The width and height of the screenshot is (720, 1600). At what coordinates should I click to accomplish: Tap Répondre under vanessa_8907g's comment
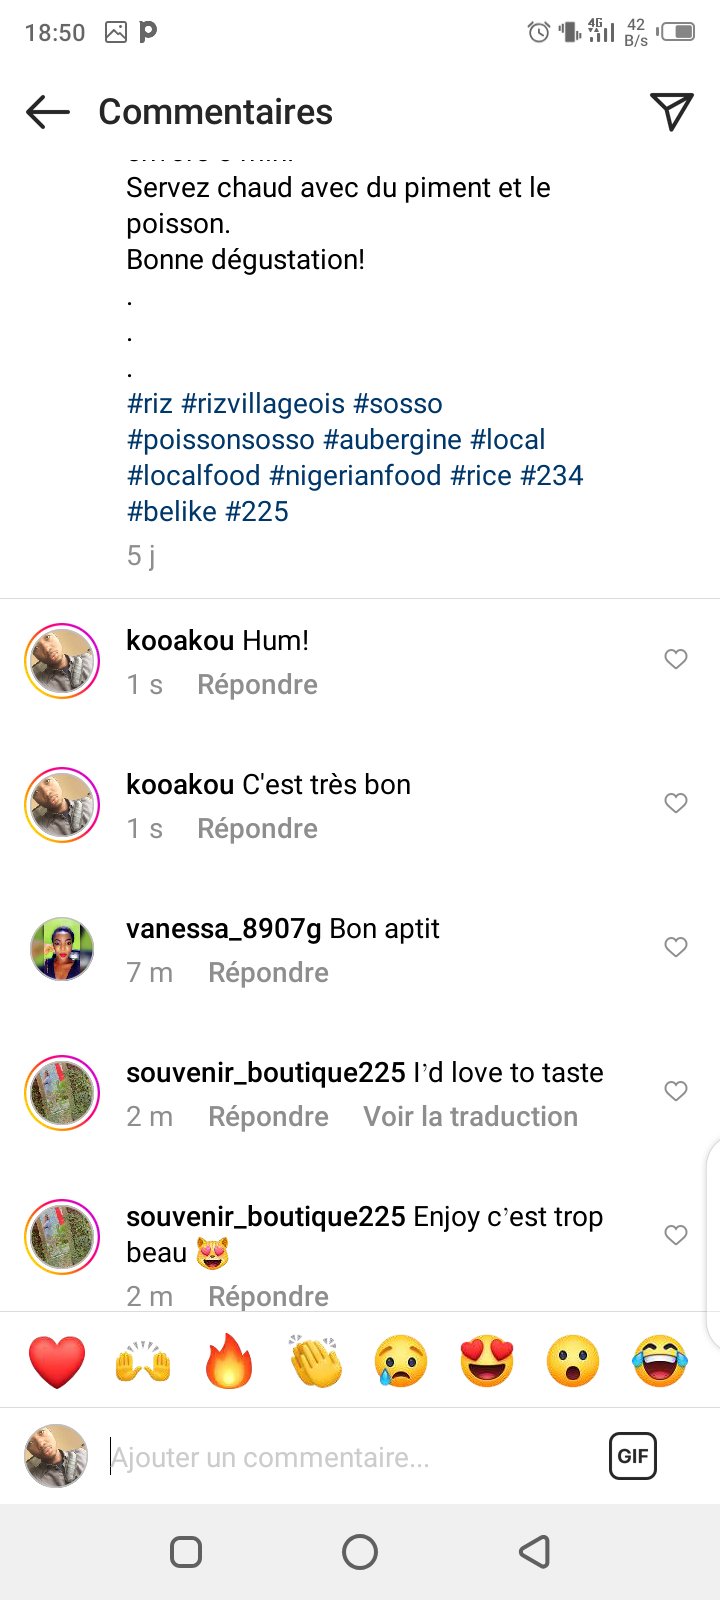(268, 973)
